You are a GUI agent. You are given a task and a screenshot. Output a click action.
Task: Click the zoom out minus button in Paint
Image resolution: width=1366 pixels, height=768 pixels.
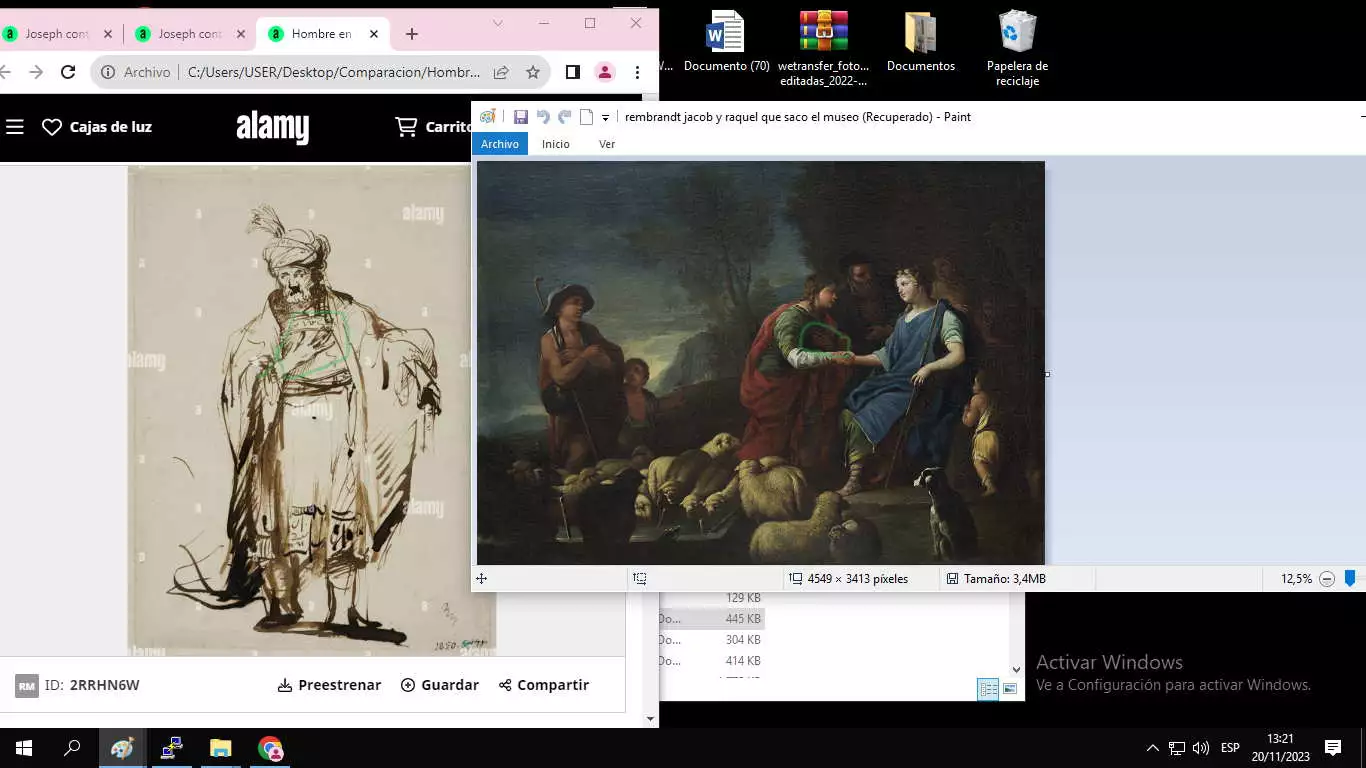[x=1327, y=579]
